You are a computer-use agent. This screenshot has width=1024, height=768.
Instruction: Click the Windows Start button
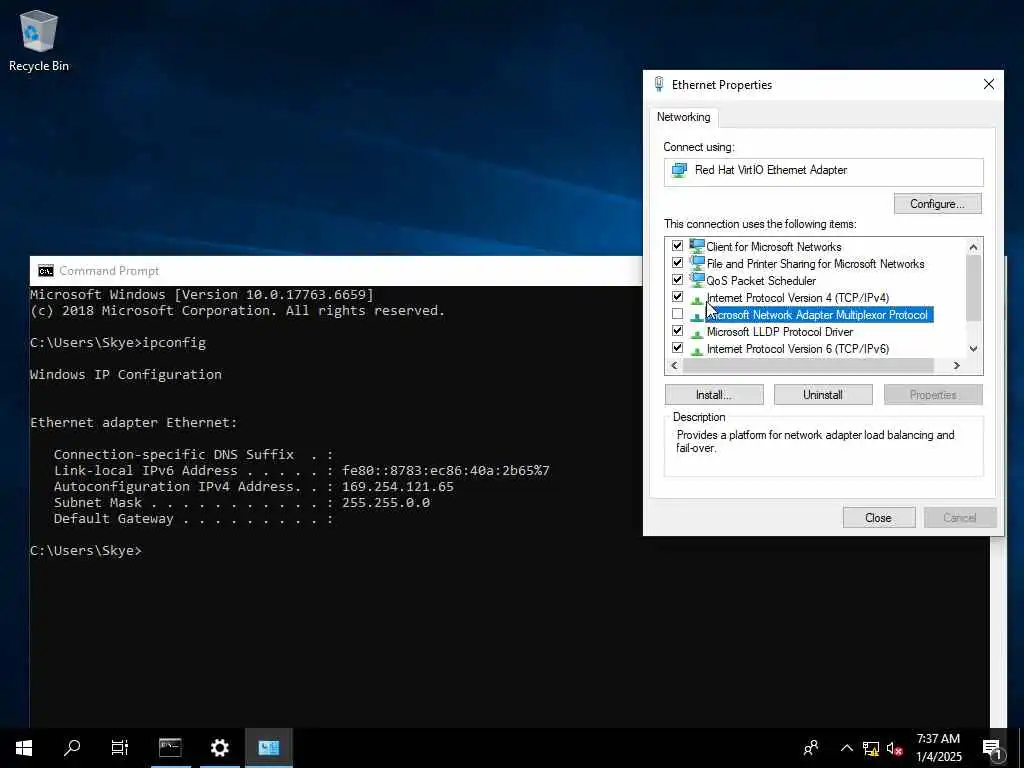click(x=24, y=748)
